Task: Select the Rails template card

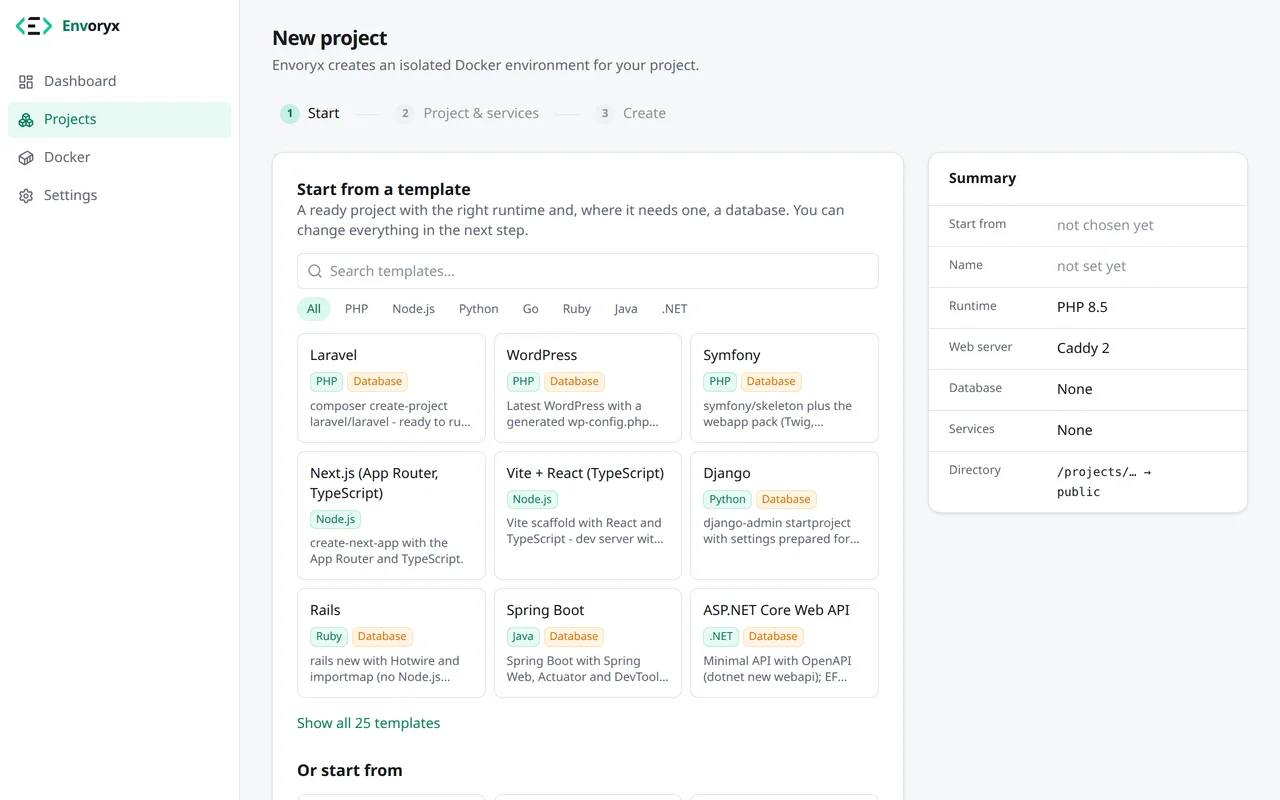Action: pos(391,643)
